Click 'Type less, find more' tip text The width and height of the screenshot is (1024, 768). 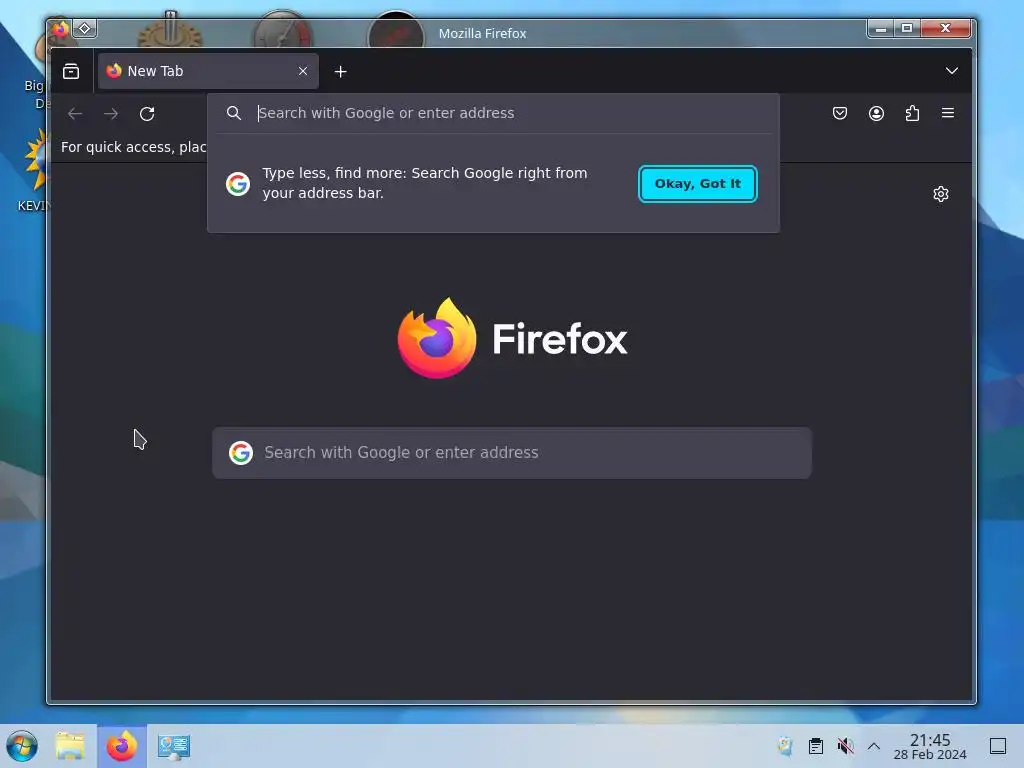(424, 183)
